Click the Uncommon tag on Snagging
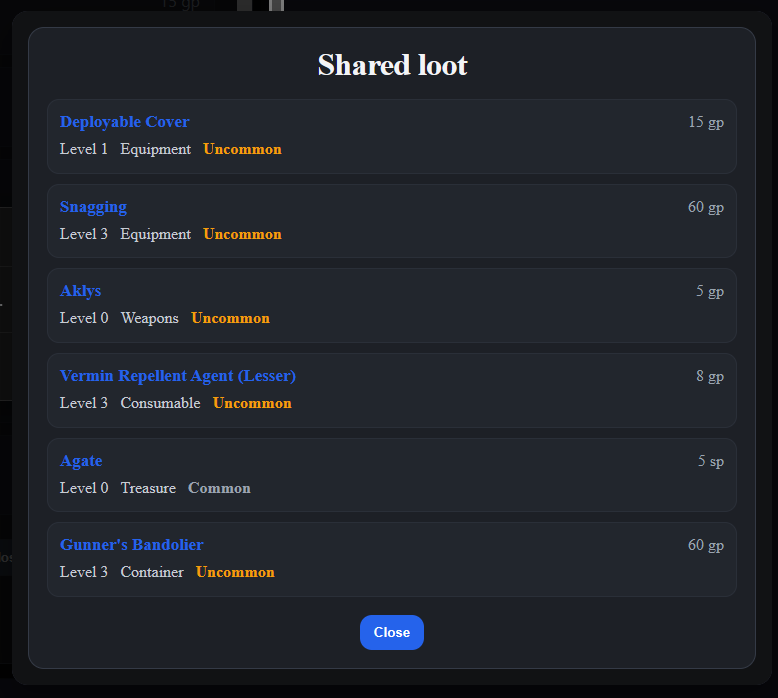The height and width of the screenshot is (698, 778). pos(242,234)
